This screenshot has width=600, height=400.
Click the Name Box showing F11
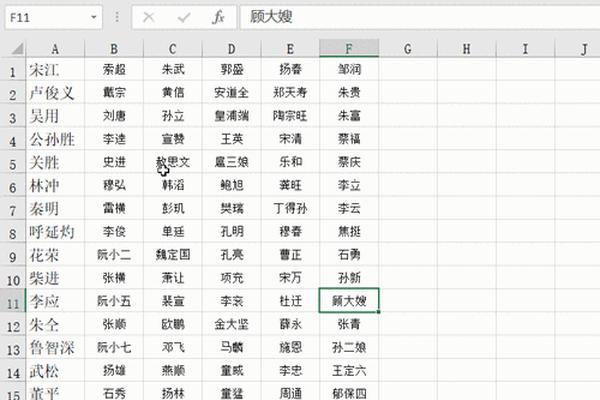click(54, 17)
